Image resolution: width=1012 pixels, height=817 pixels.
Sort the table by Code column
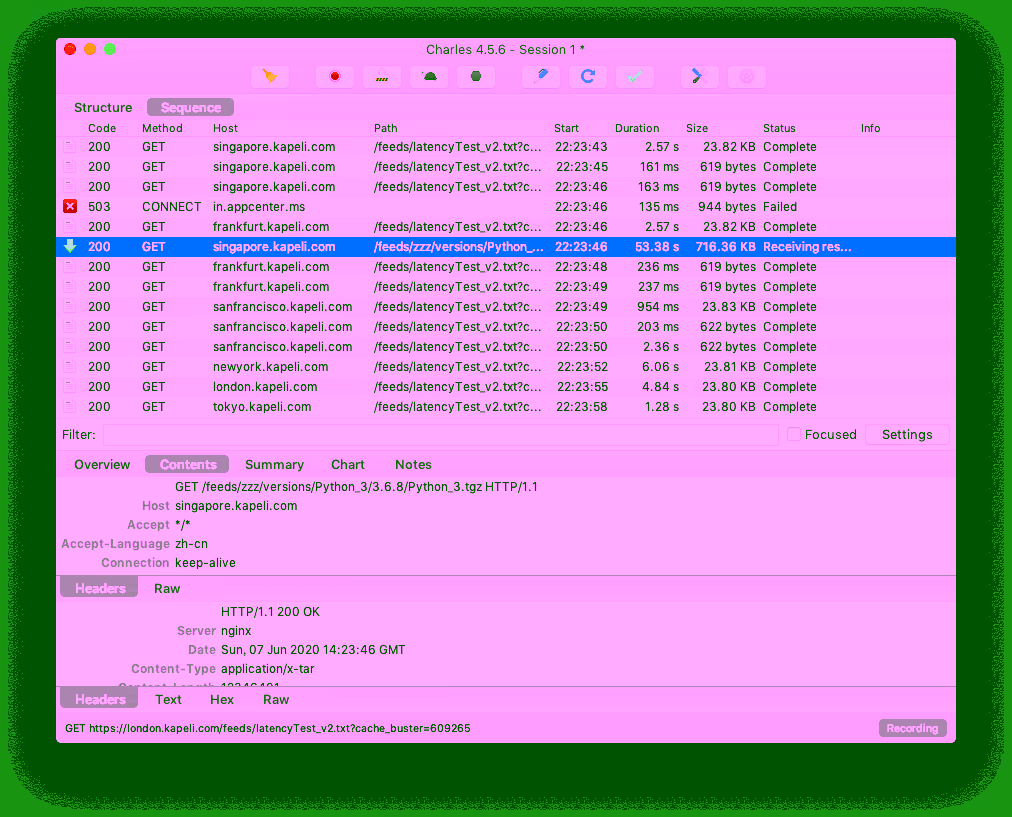click(x=102, y=128)
